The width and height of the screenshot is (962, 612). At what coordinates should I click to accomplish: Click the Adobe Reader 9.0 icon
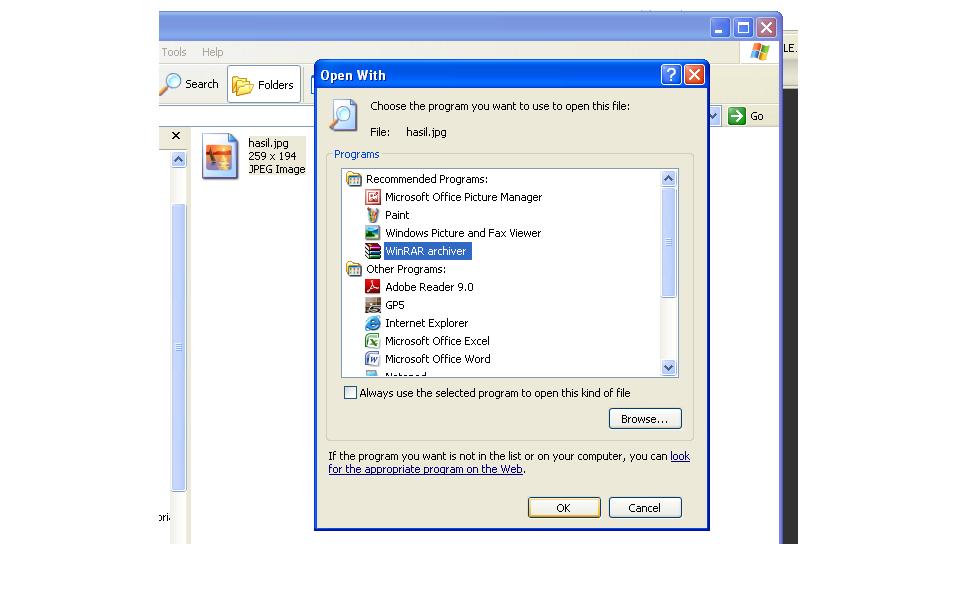pyautogui.click(x=372, y=286)
